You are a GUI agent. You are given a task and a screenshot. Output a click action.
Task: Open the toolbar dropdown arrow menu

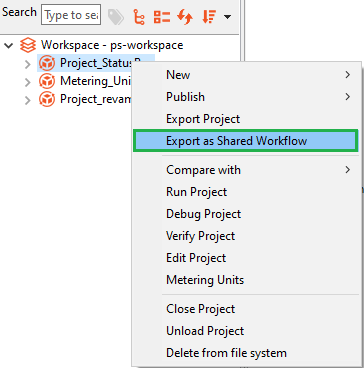coord(227,17)
